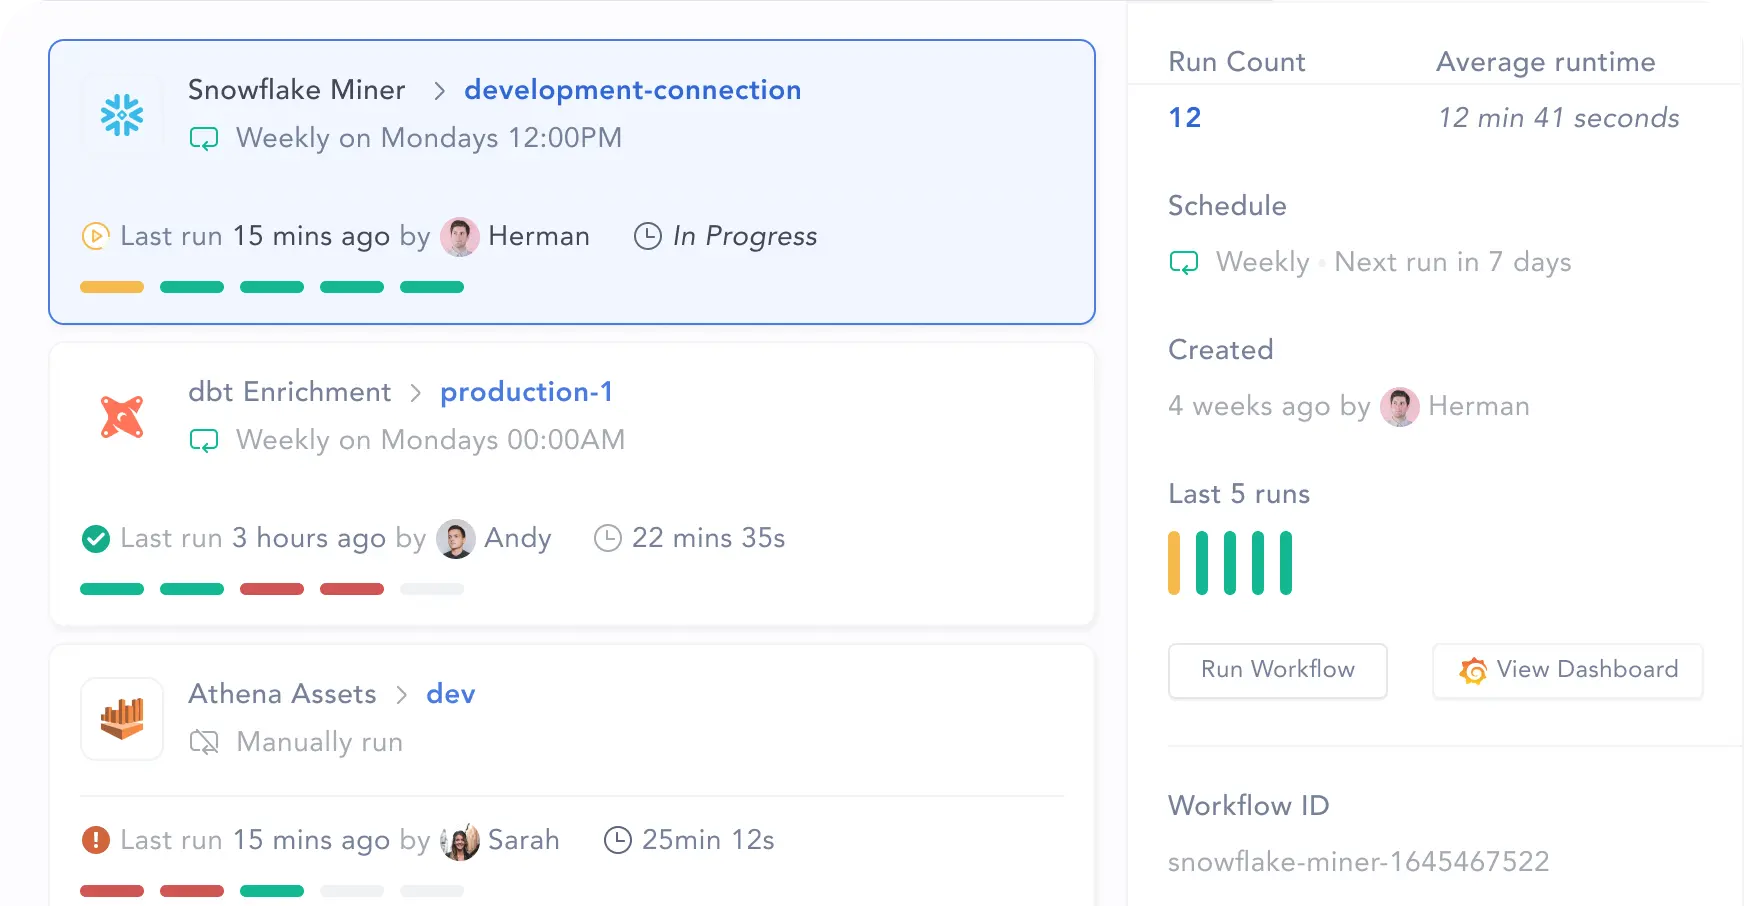
Task: Click schedule icon beside Weekly on Mondays 12:00PM
Action: point(204,139)
